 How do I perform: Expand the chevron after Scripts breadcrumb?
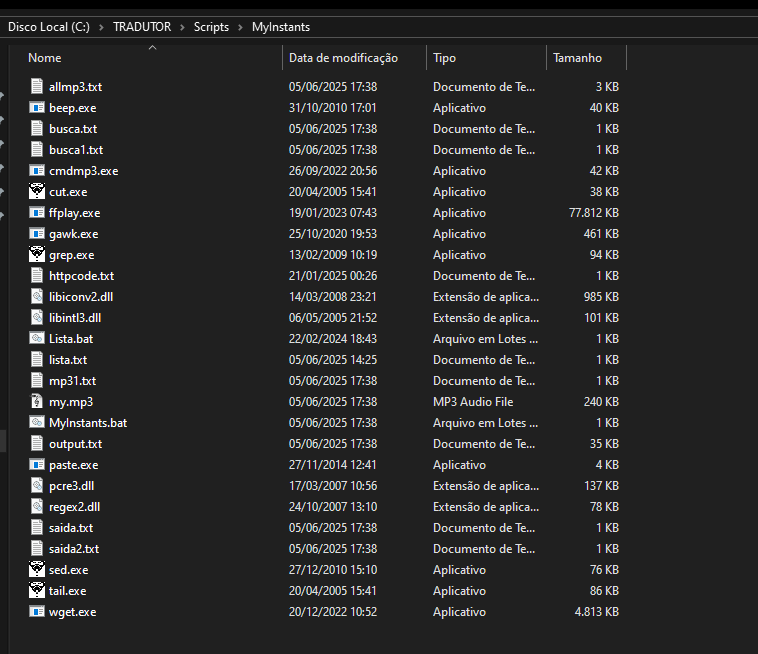[x=241, y=27]
